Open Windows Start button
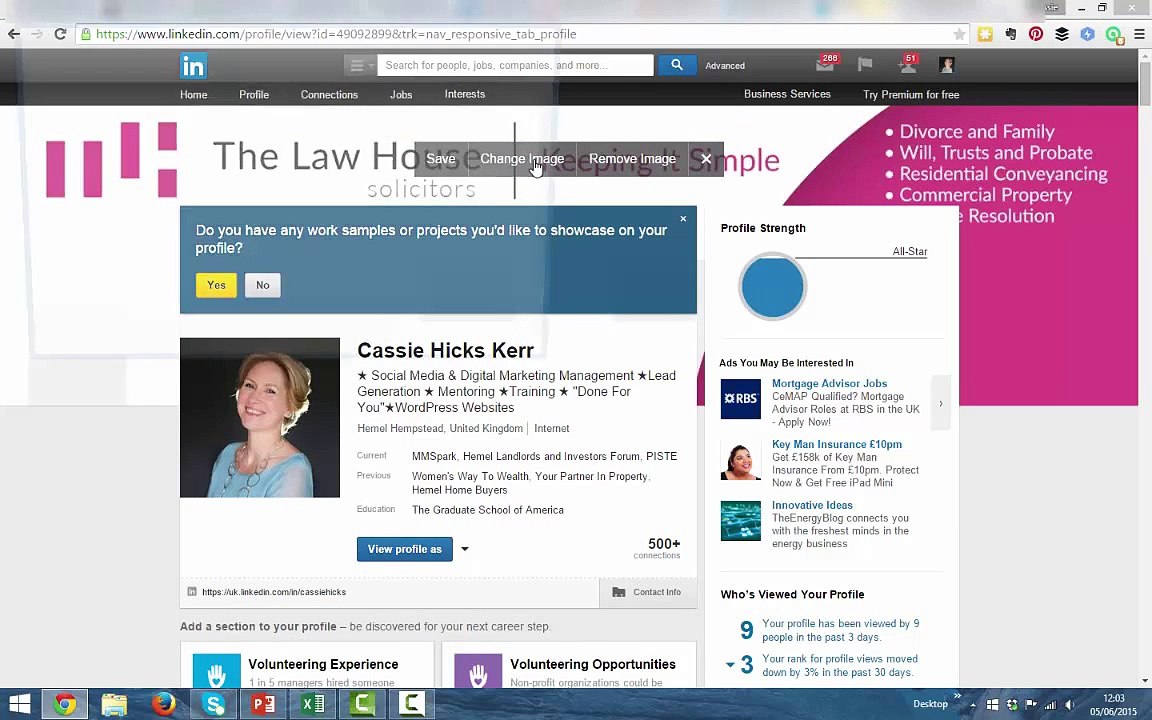 [19, 705]
